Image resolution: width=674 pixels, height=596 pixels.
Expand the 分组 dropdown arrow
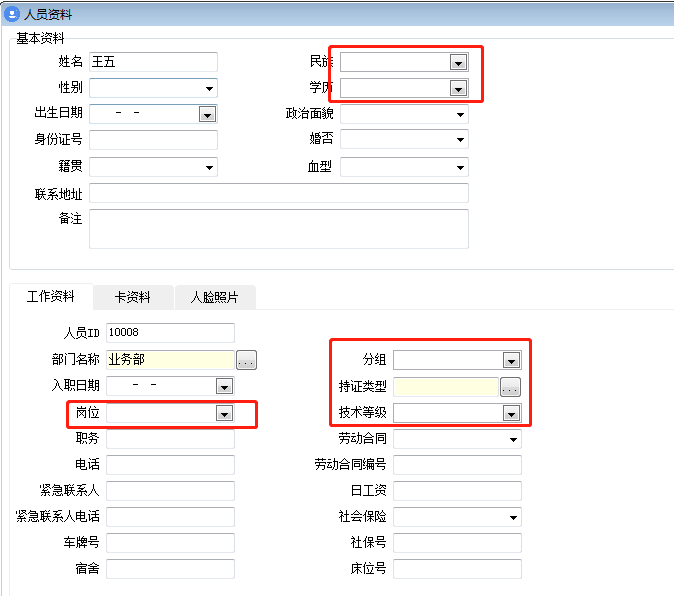pos(512,361)
